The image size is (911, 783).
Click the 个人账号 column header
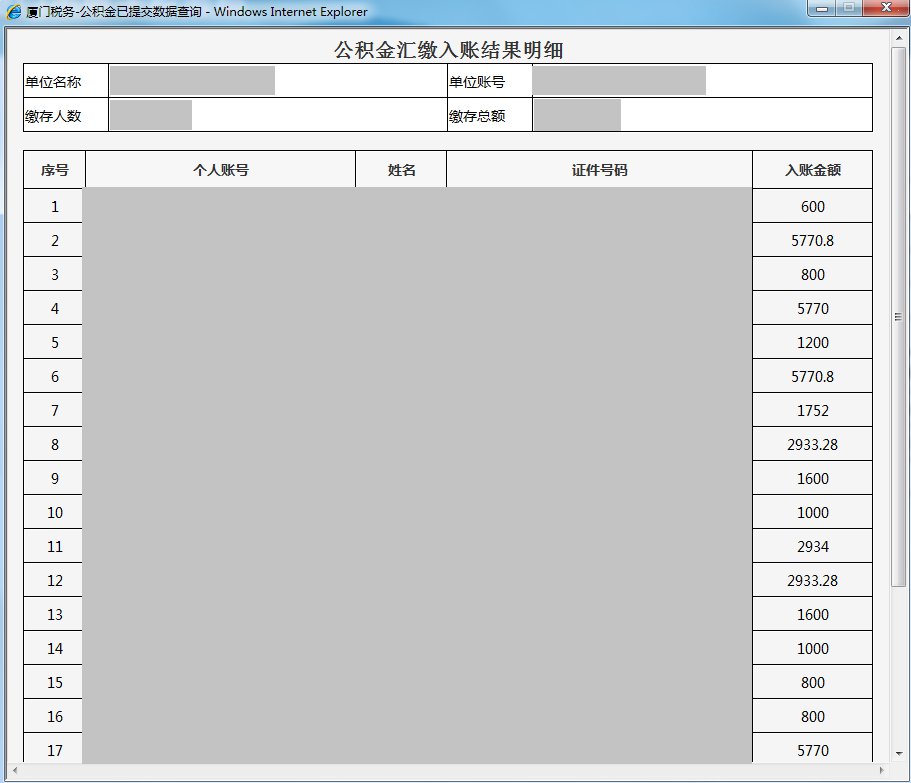(x=220, y=170)
